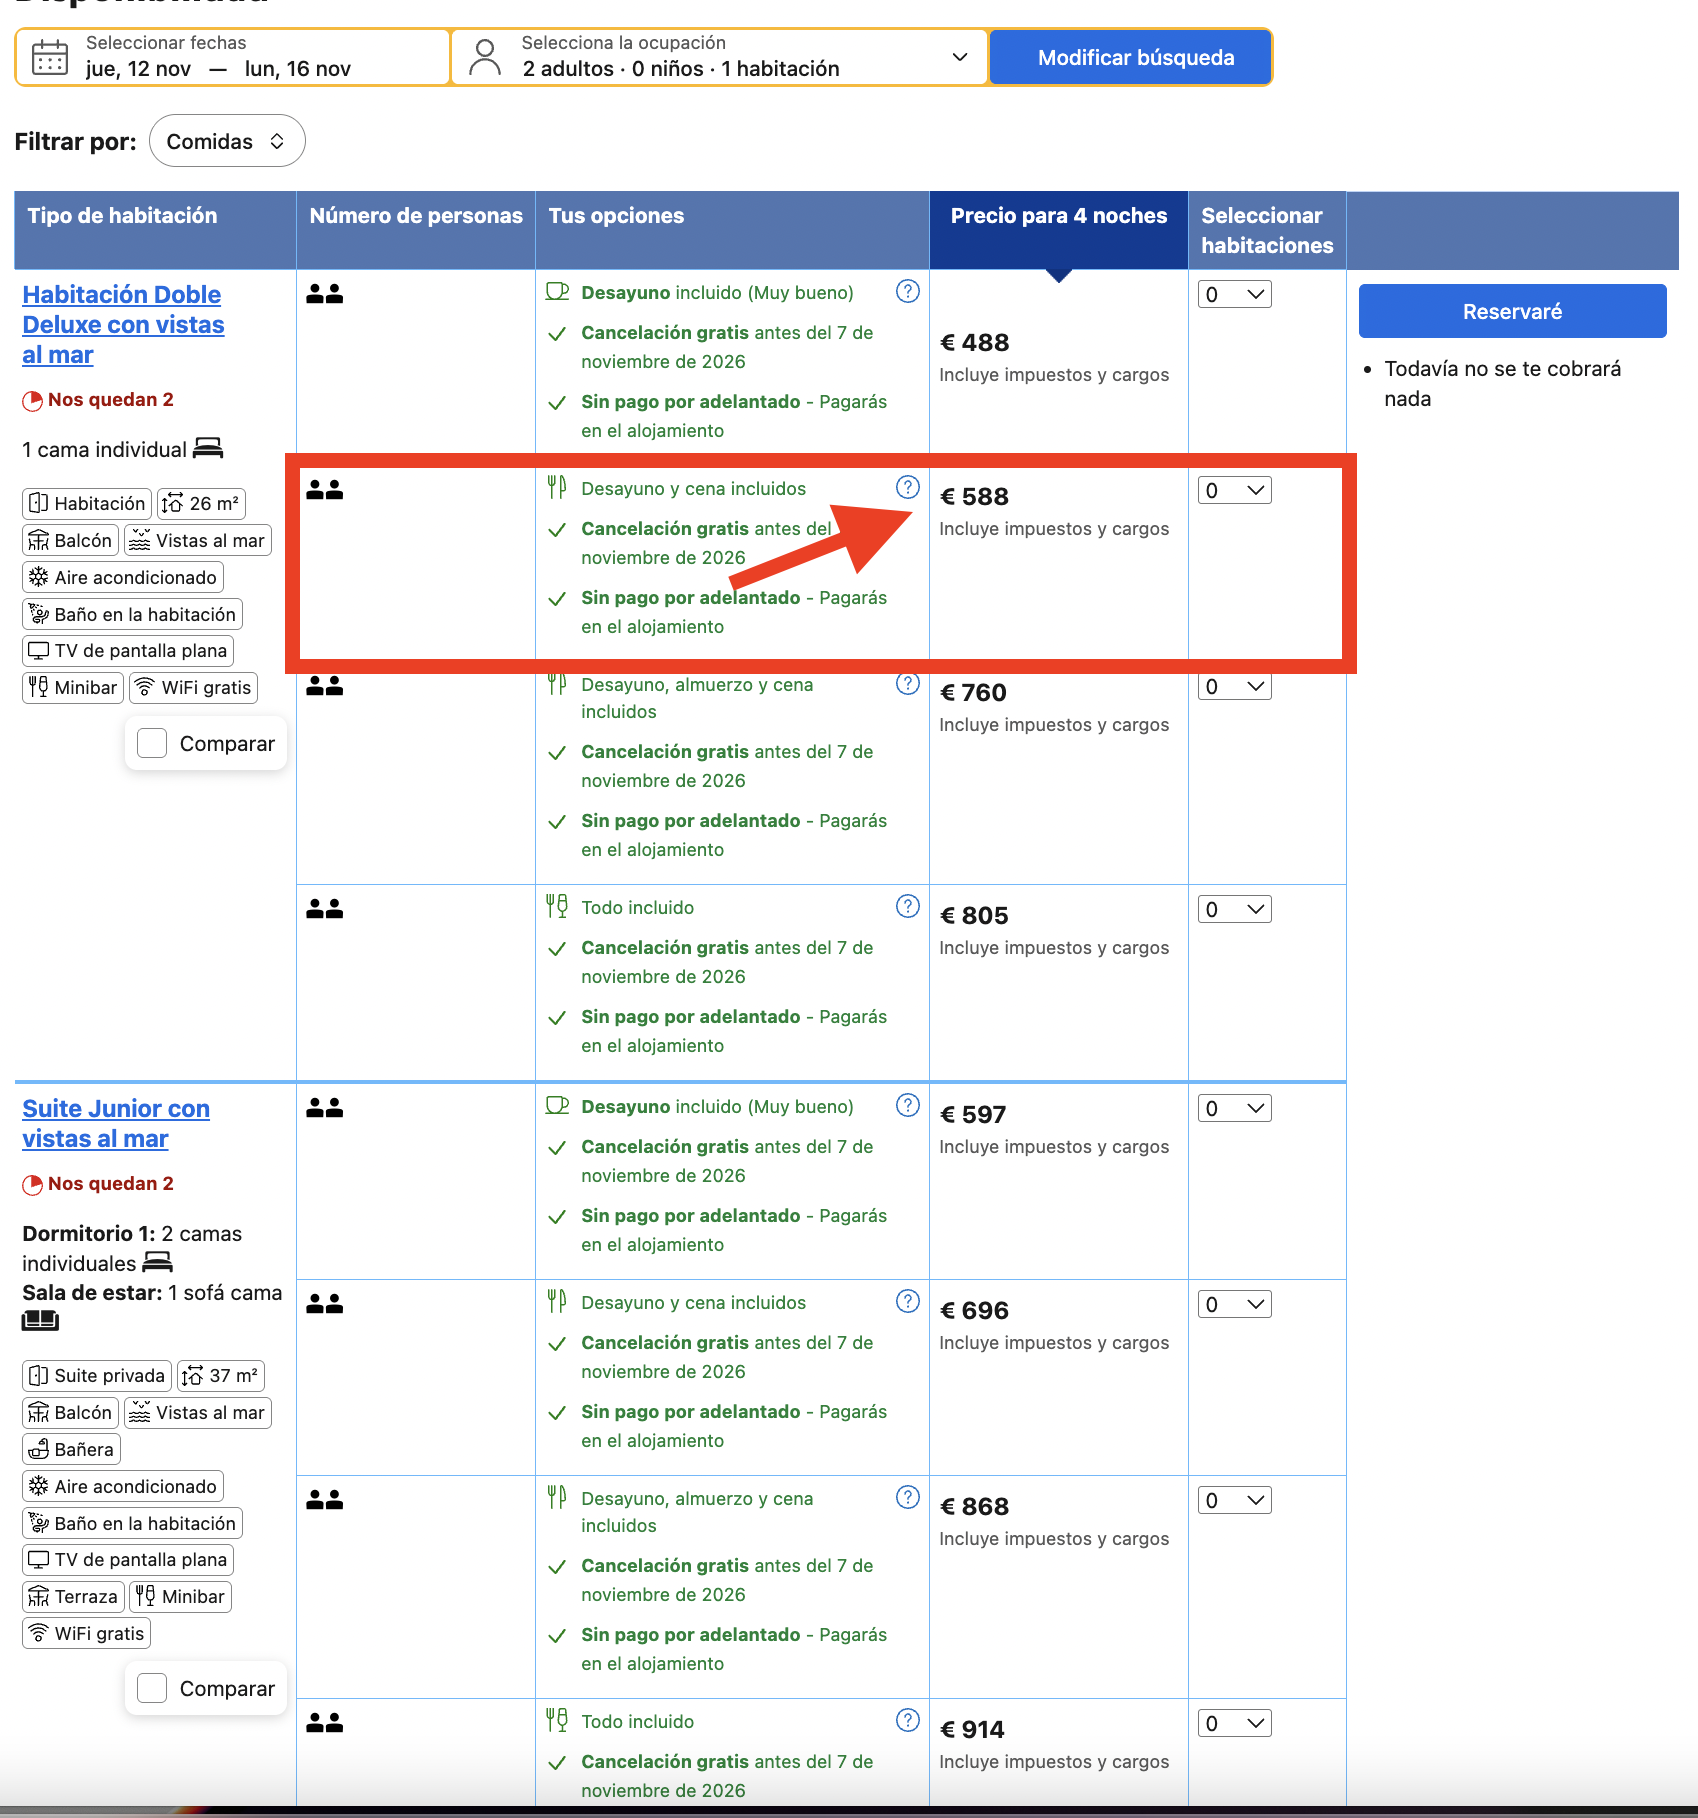Open help icon for Deluxe €760 option
The image size is (1698, 1818).
point(907,683)
